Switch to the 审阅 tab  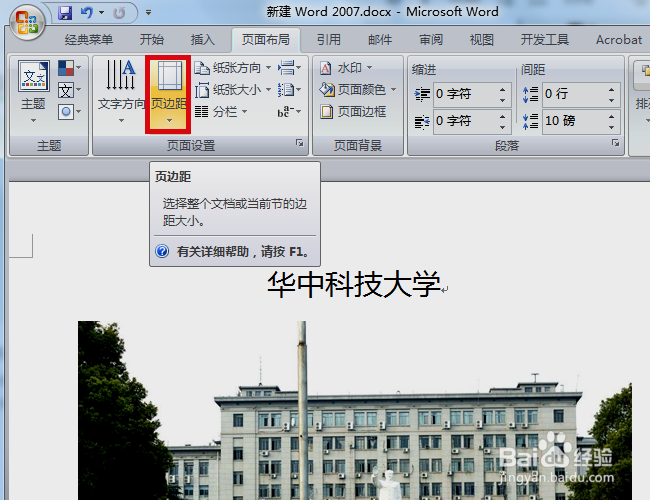431,40
